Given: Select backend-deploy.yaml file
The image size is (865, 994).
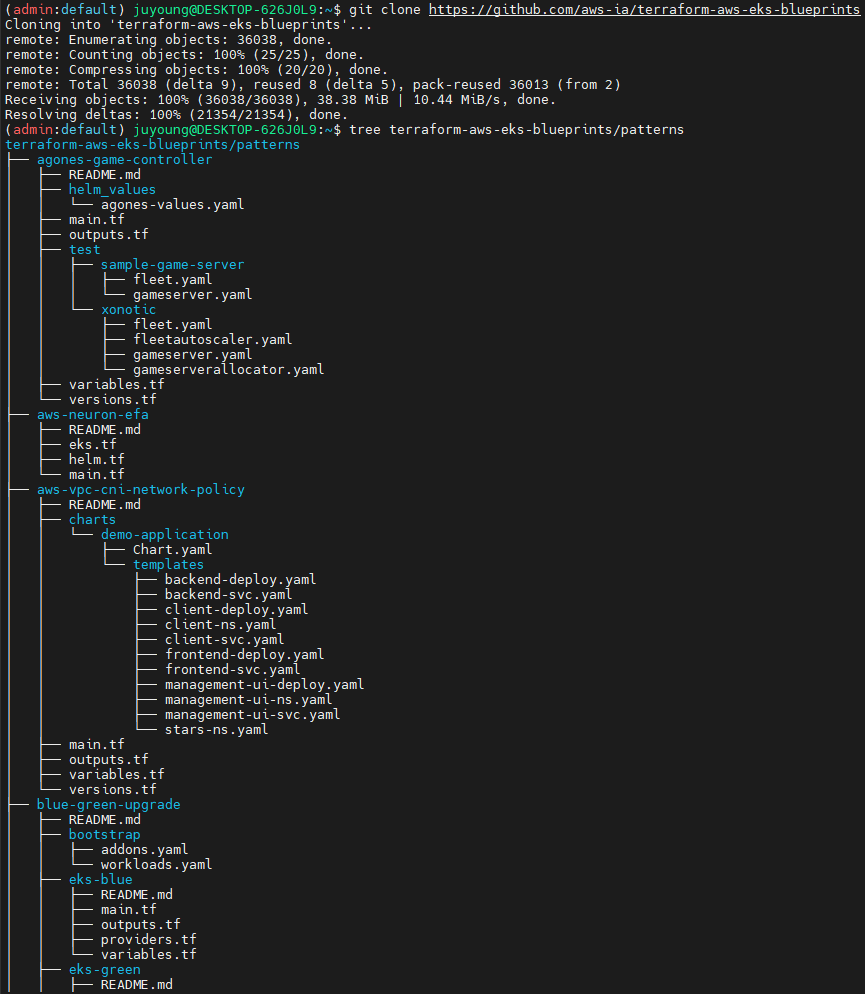Looking at the screenshot, I should [x=241, y=579].
